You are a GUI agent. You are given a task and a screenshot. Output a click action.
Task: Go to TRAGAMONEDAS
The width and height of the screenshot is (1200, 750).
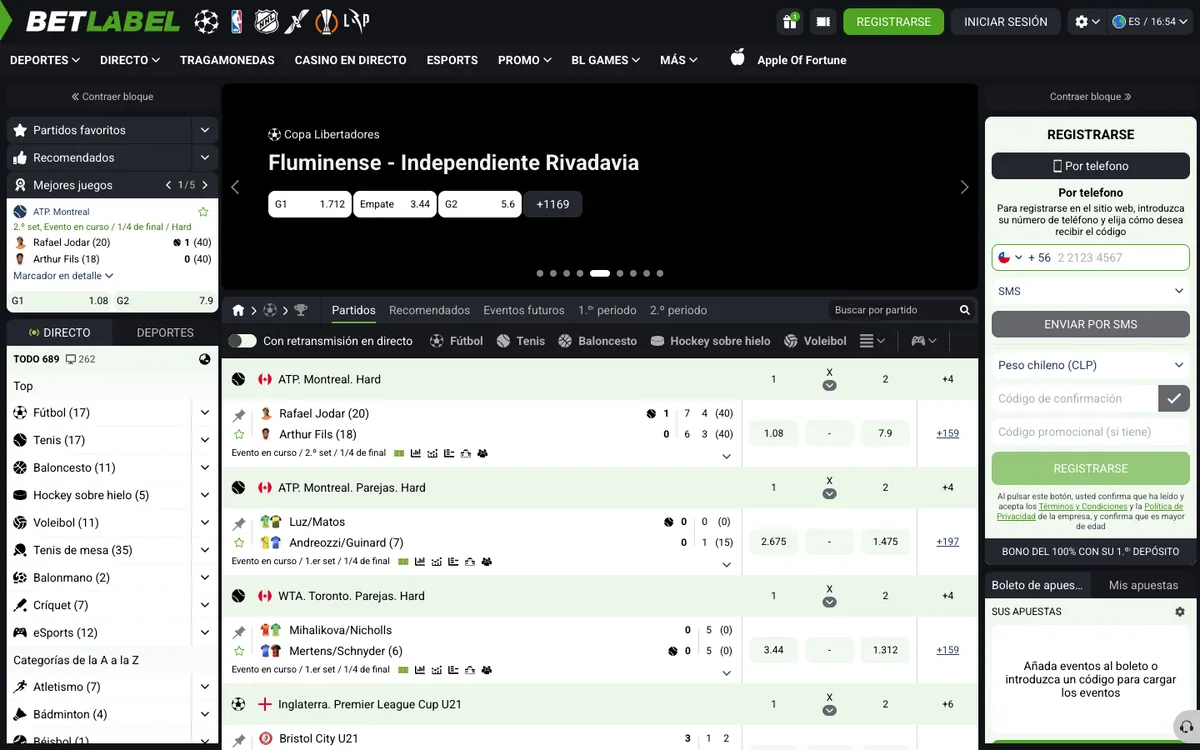point(227,60)
